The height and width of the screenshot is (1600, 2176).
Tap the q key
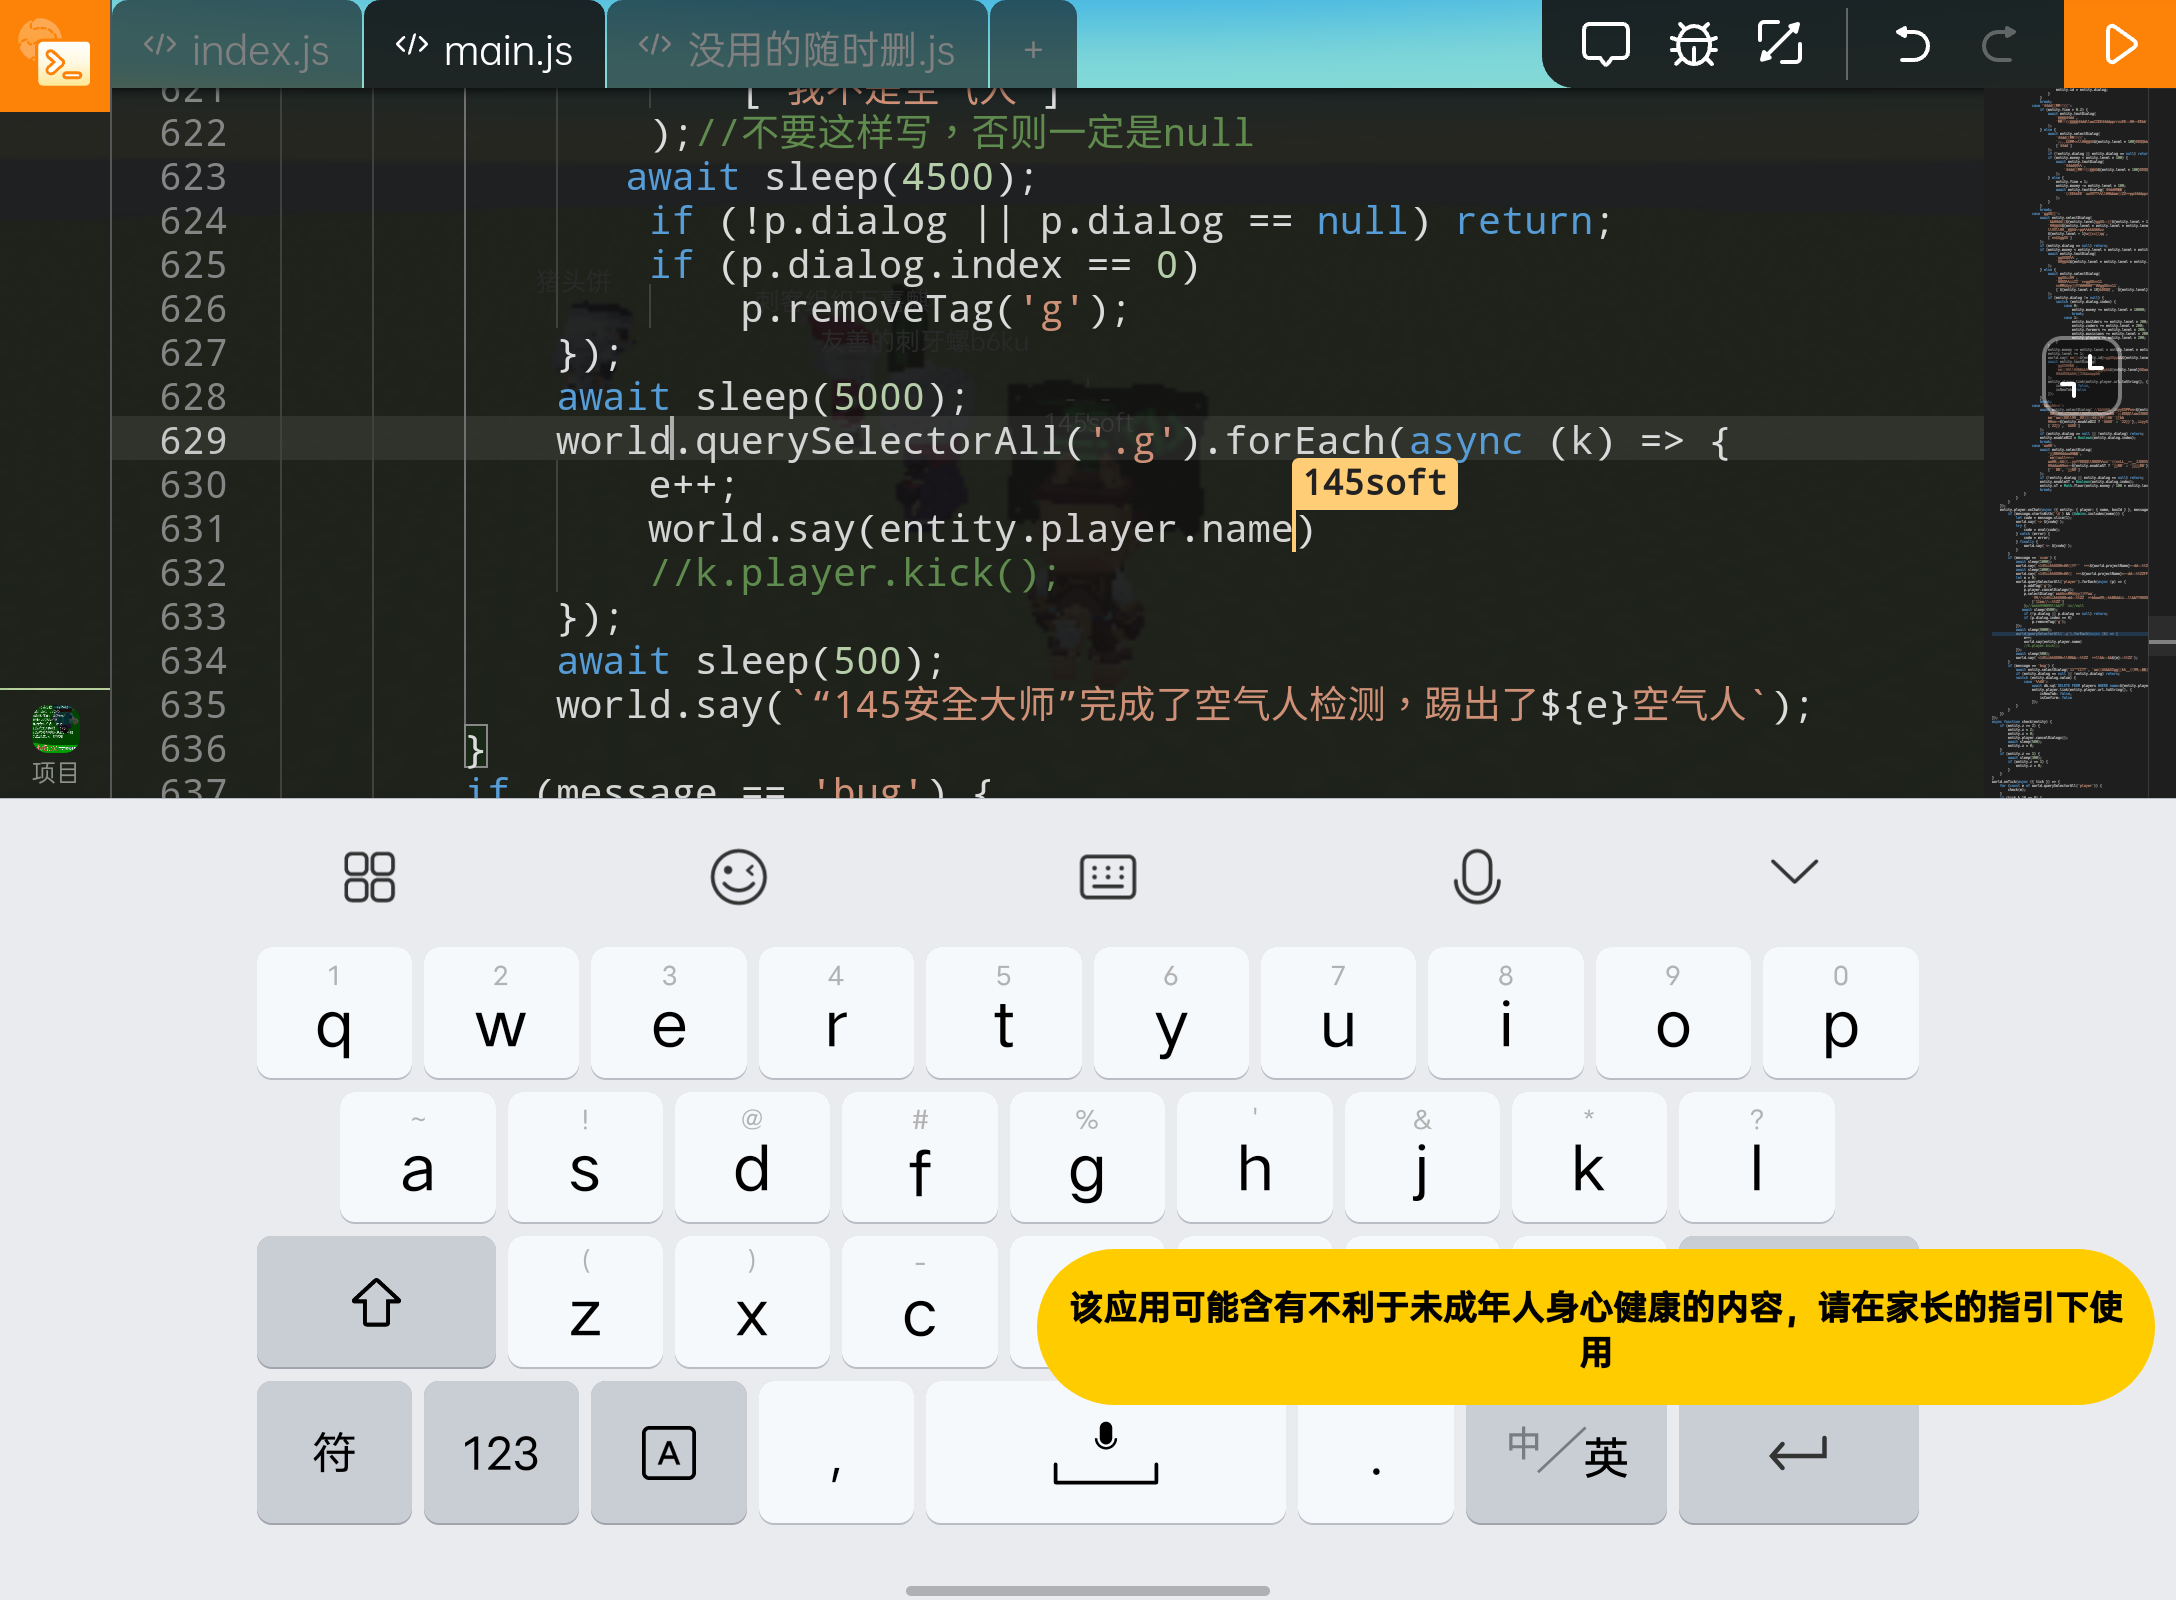[334, 1012]
